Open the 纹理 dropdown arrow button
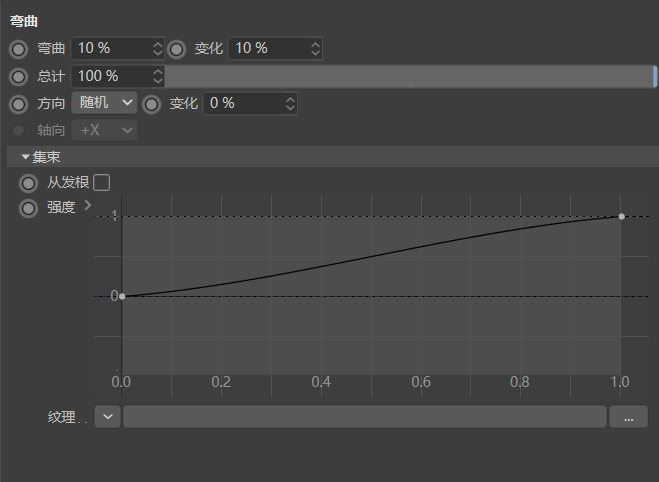The image size is (659, 482). (x=107, y=417)
